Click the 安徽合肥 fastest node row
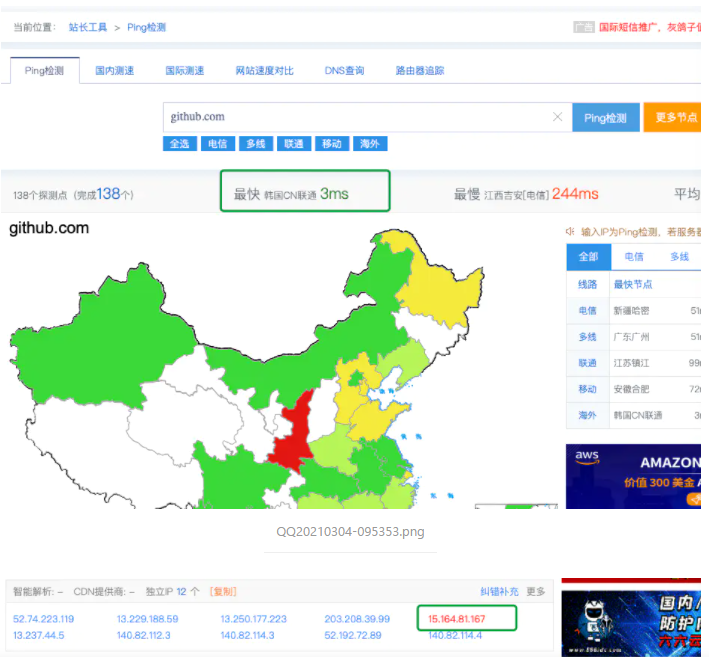Image resolution: width=709 pixels, height=657 pixels. (633, 389)
